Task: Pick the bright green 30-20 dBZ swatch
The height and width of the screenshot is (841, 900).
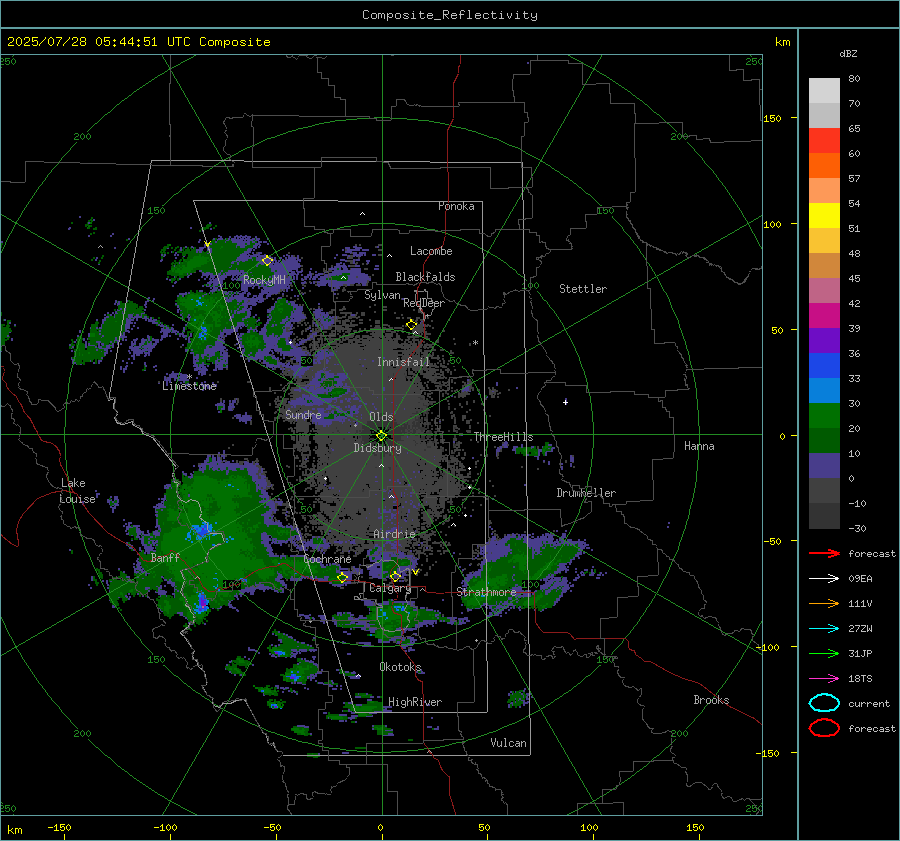Action: point(824,416)
